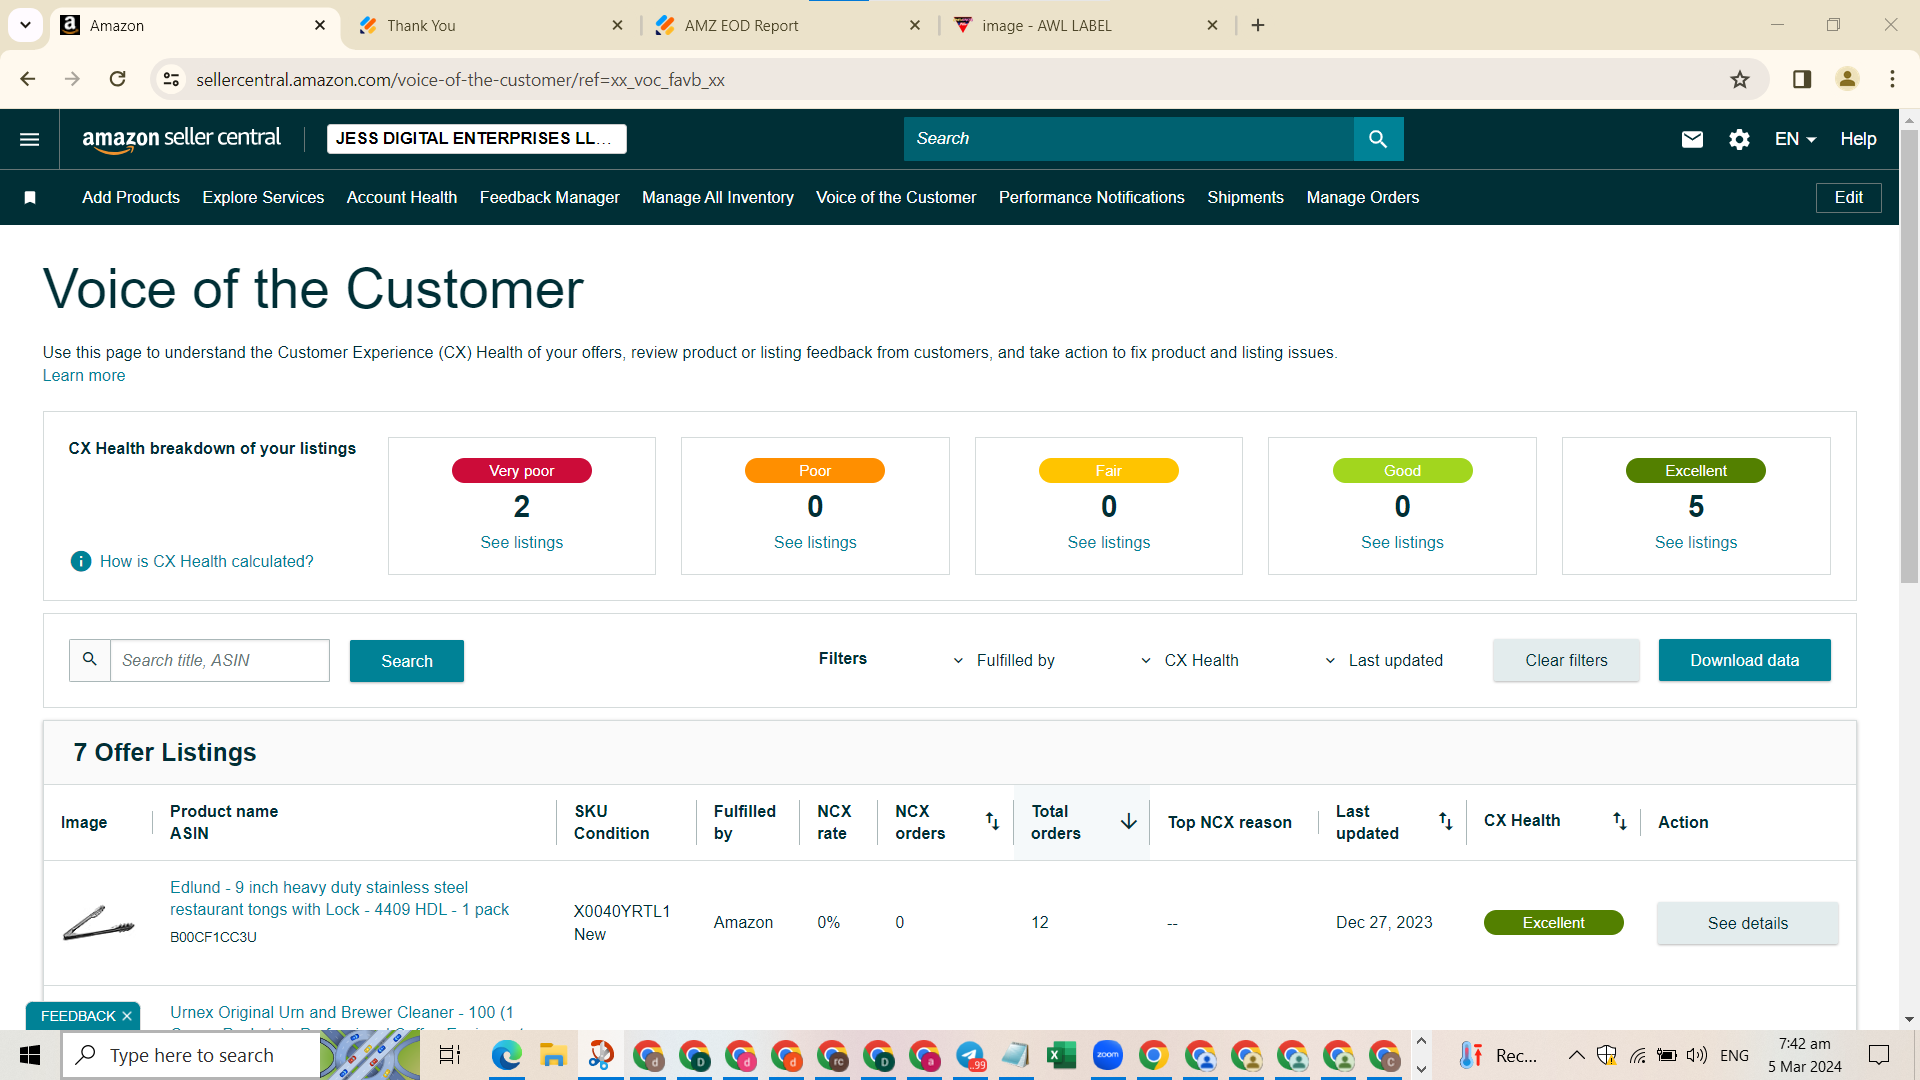Open Performance Notifications menu item
Viewport: 1920px width, 1080px height.
(x=1091, y=198)
